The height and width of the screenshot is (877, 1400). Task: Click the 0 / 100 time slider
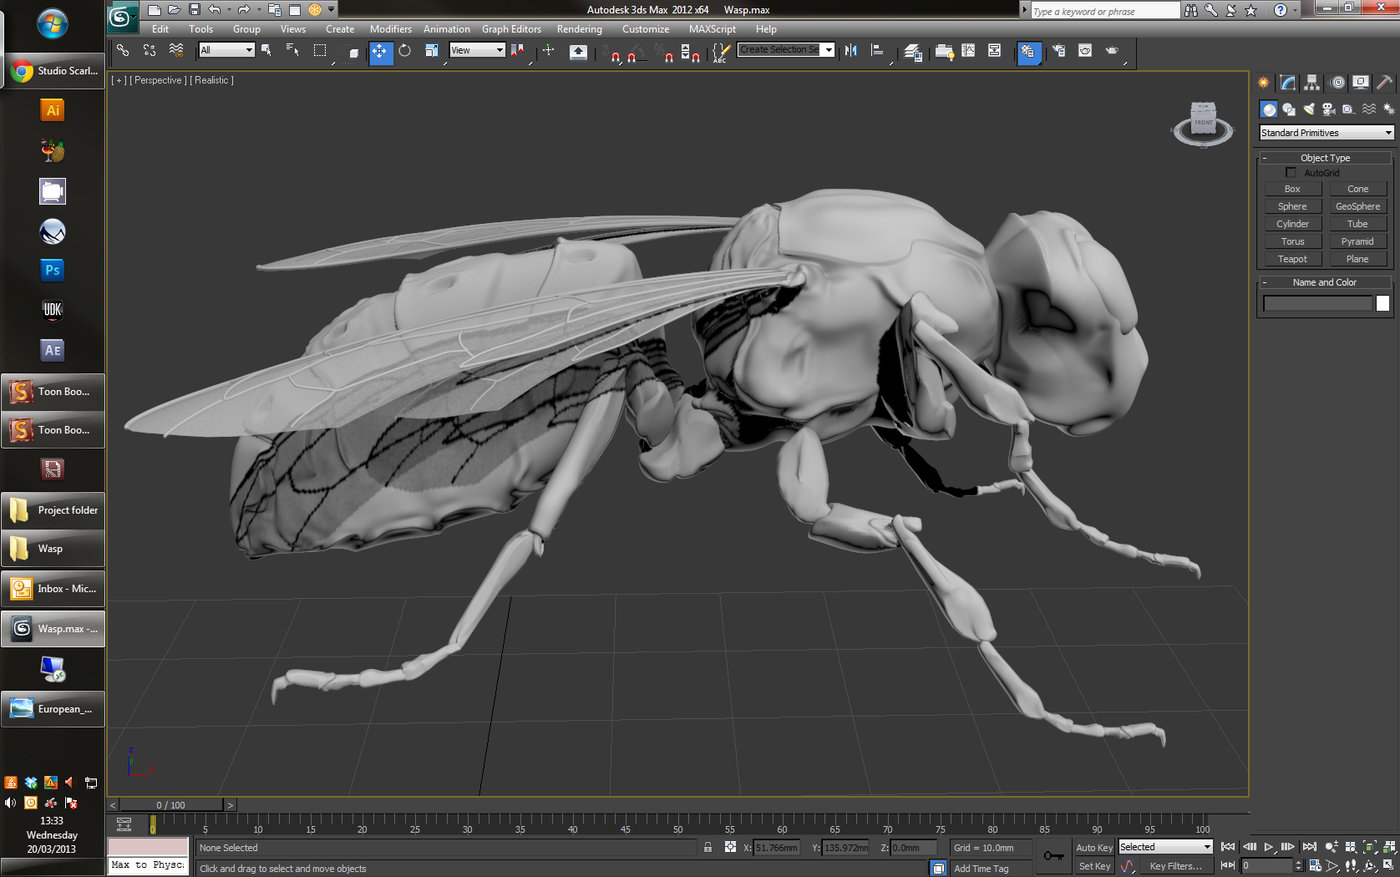(x=171, y=805)
